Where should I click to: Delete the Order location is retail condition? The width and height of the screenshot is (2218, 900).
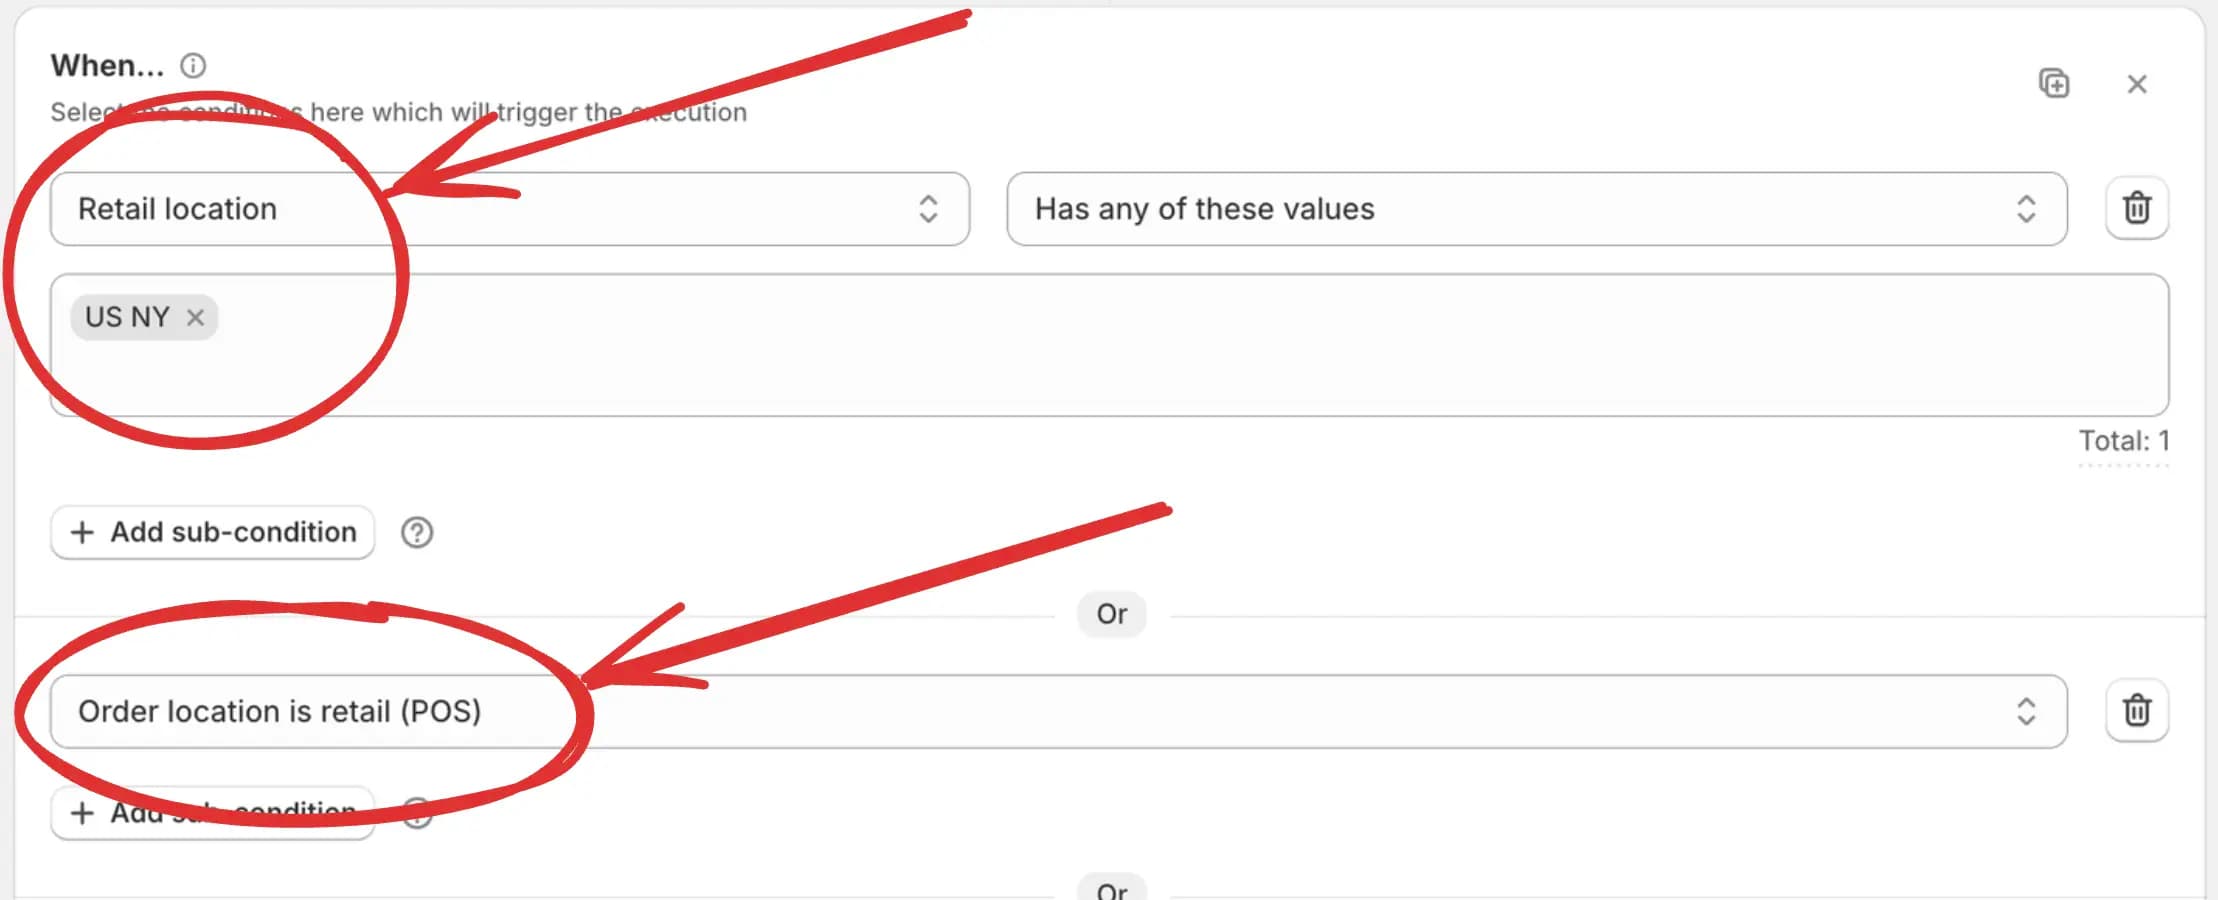2137,711
